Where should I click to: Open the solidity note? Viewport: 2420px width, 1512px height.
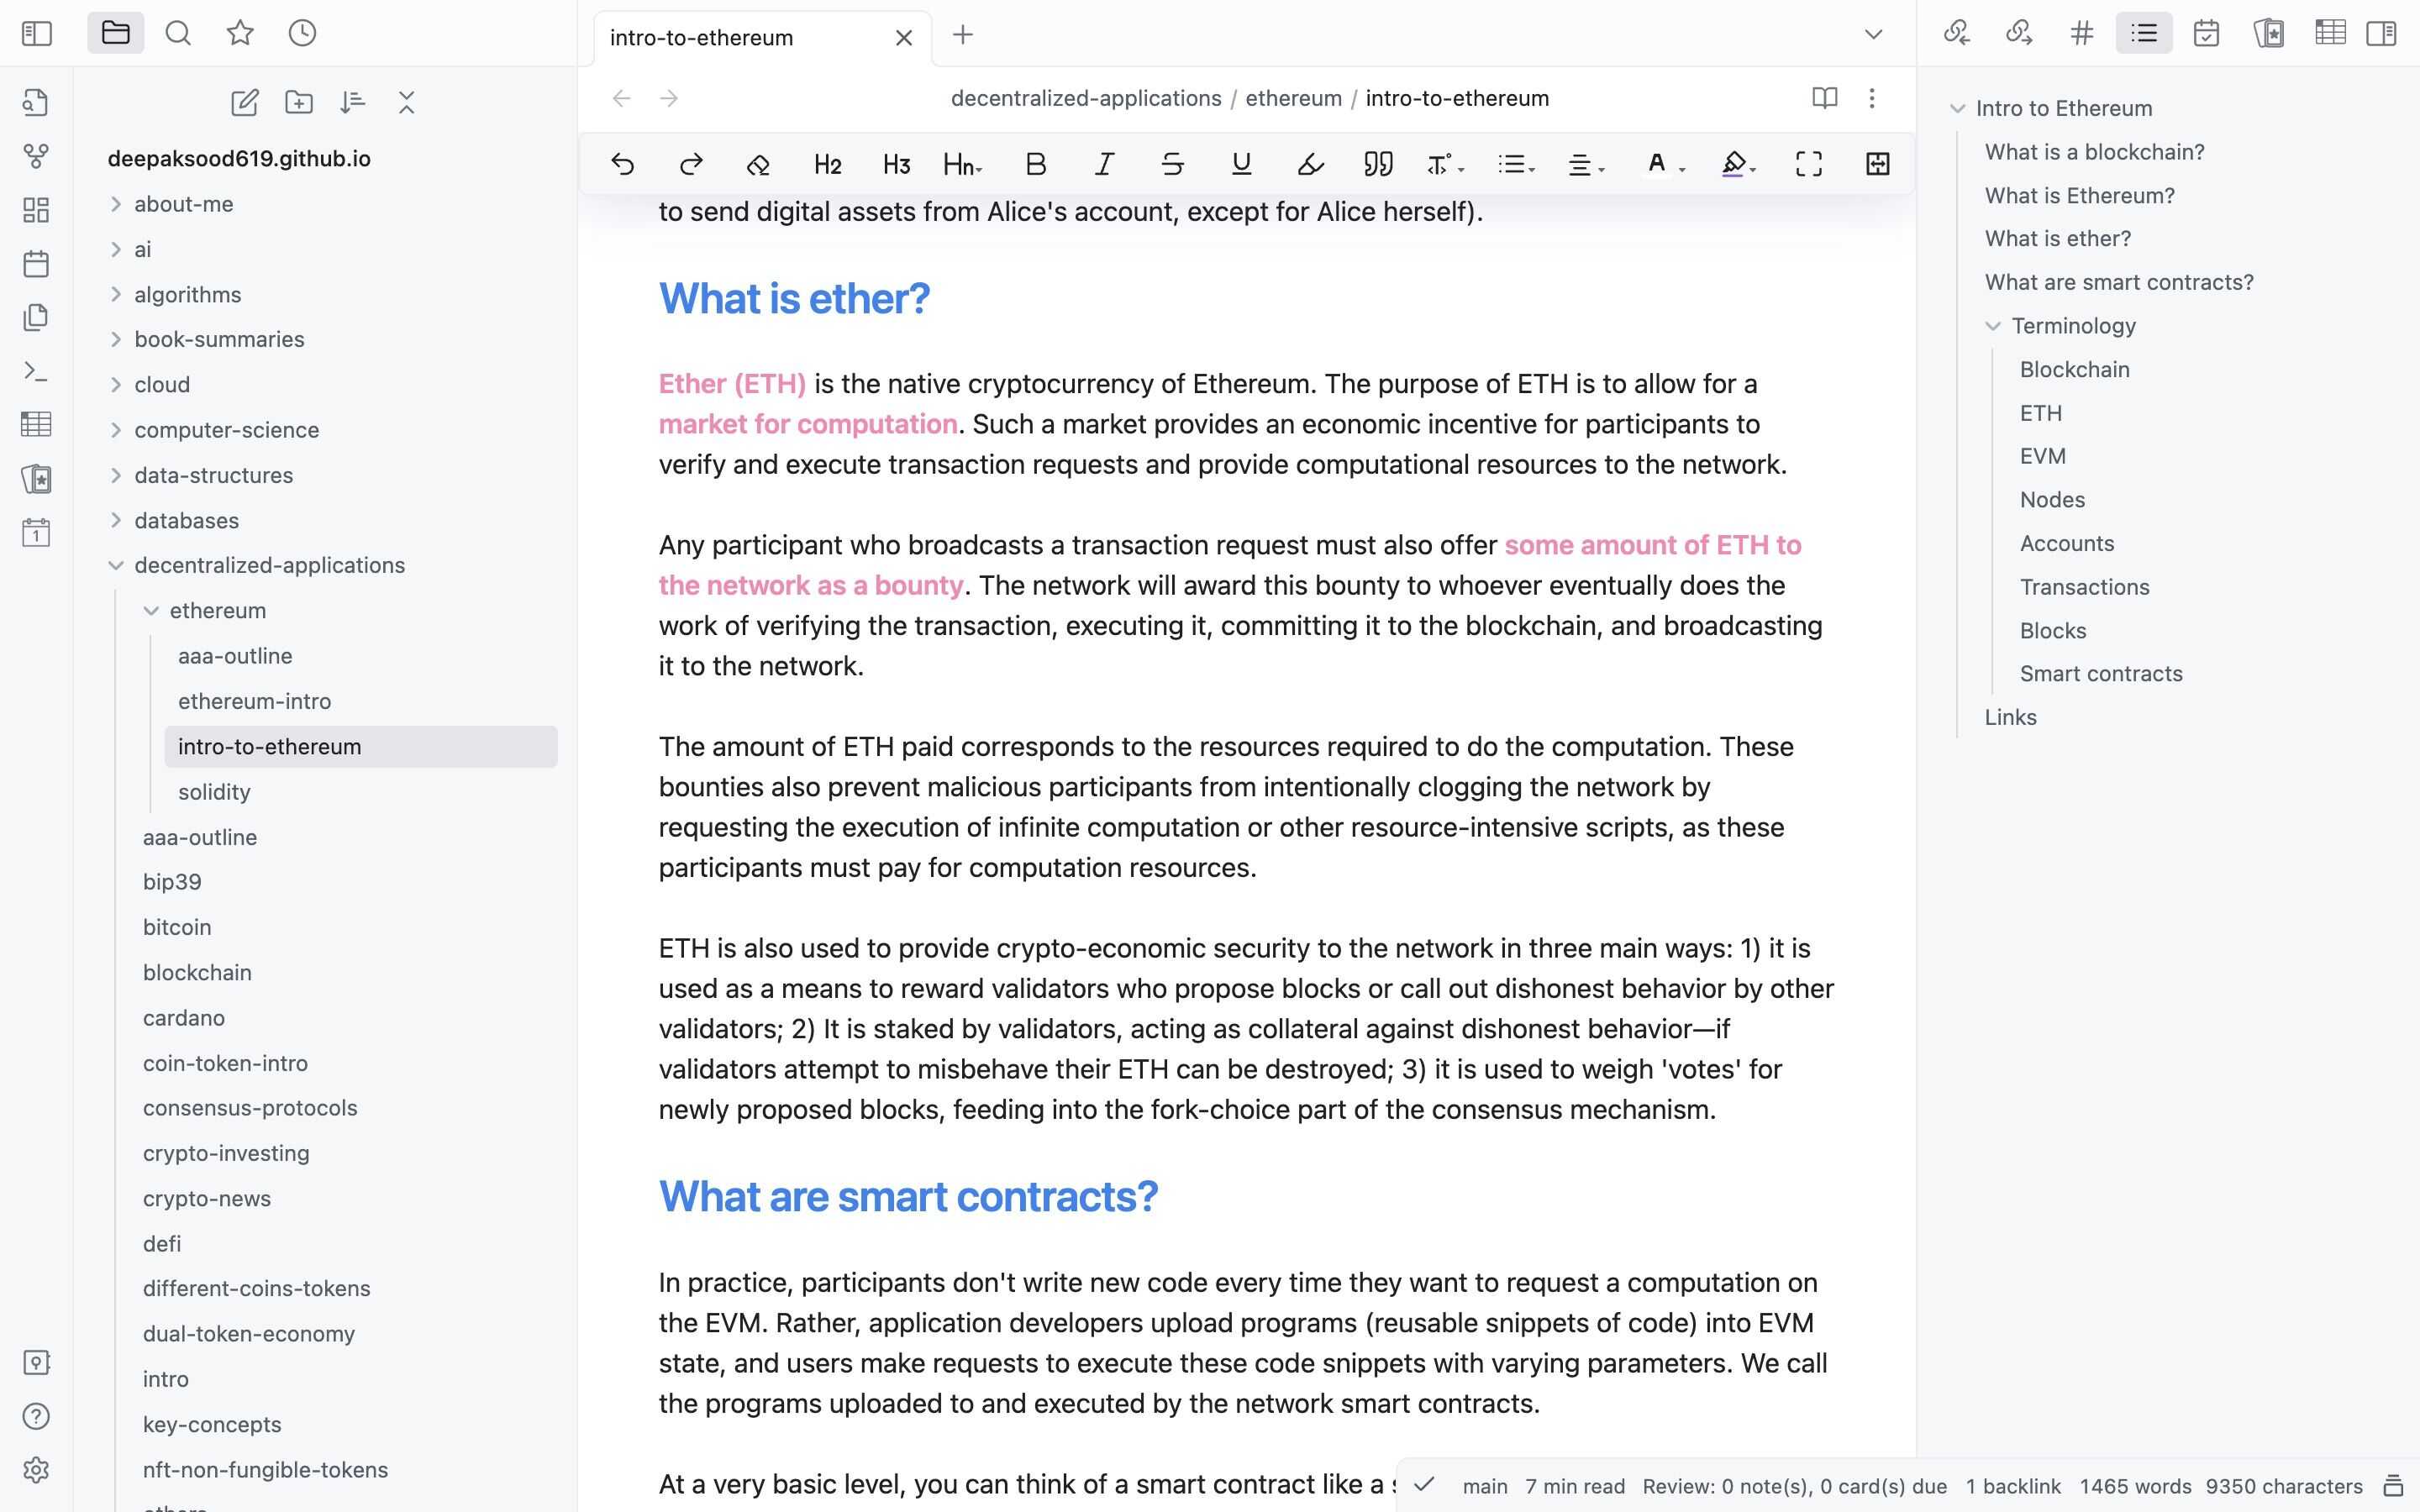(x=214, y=792)
